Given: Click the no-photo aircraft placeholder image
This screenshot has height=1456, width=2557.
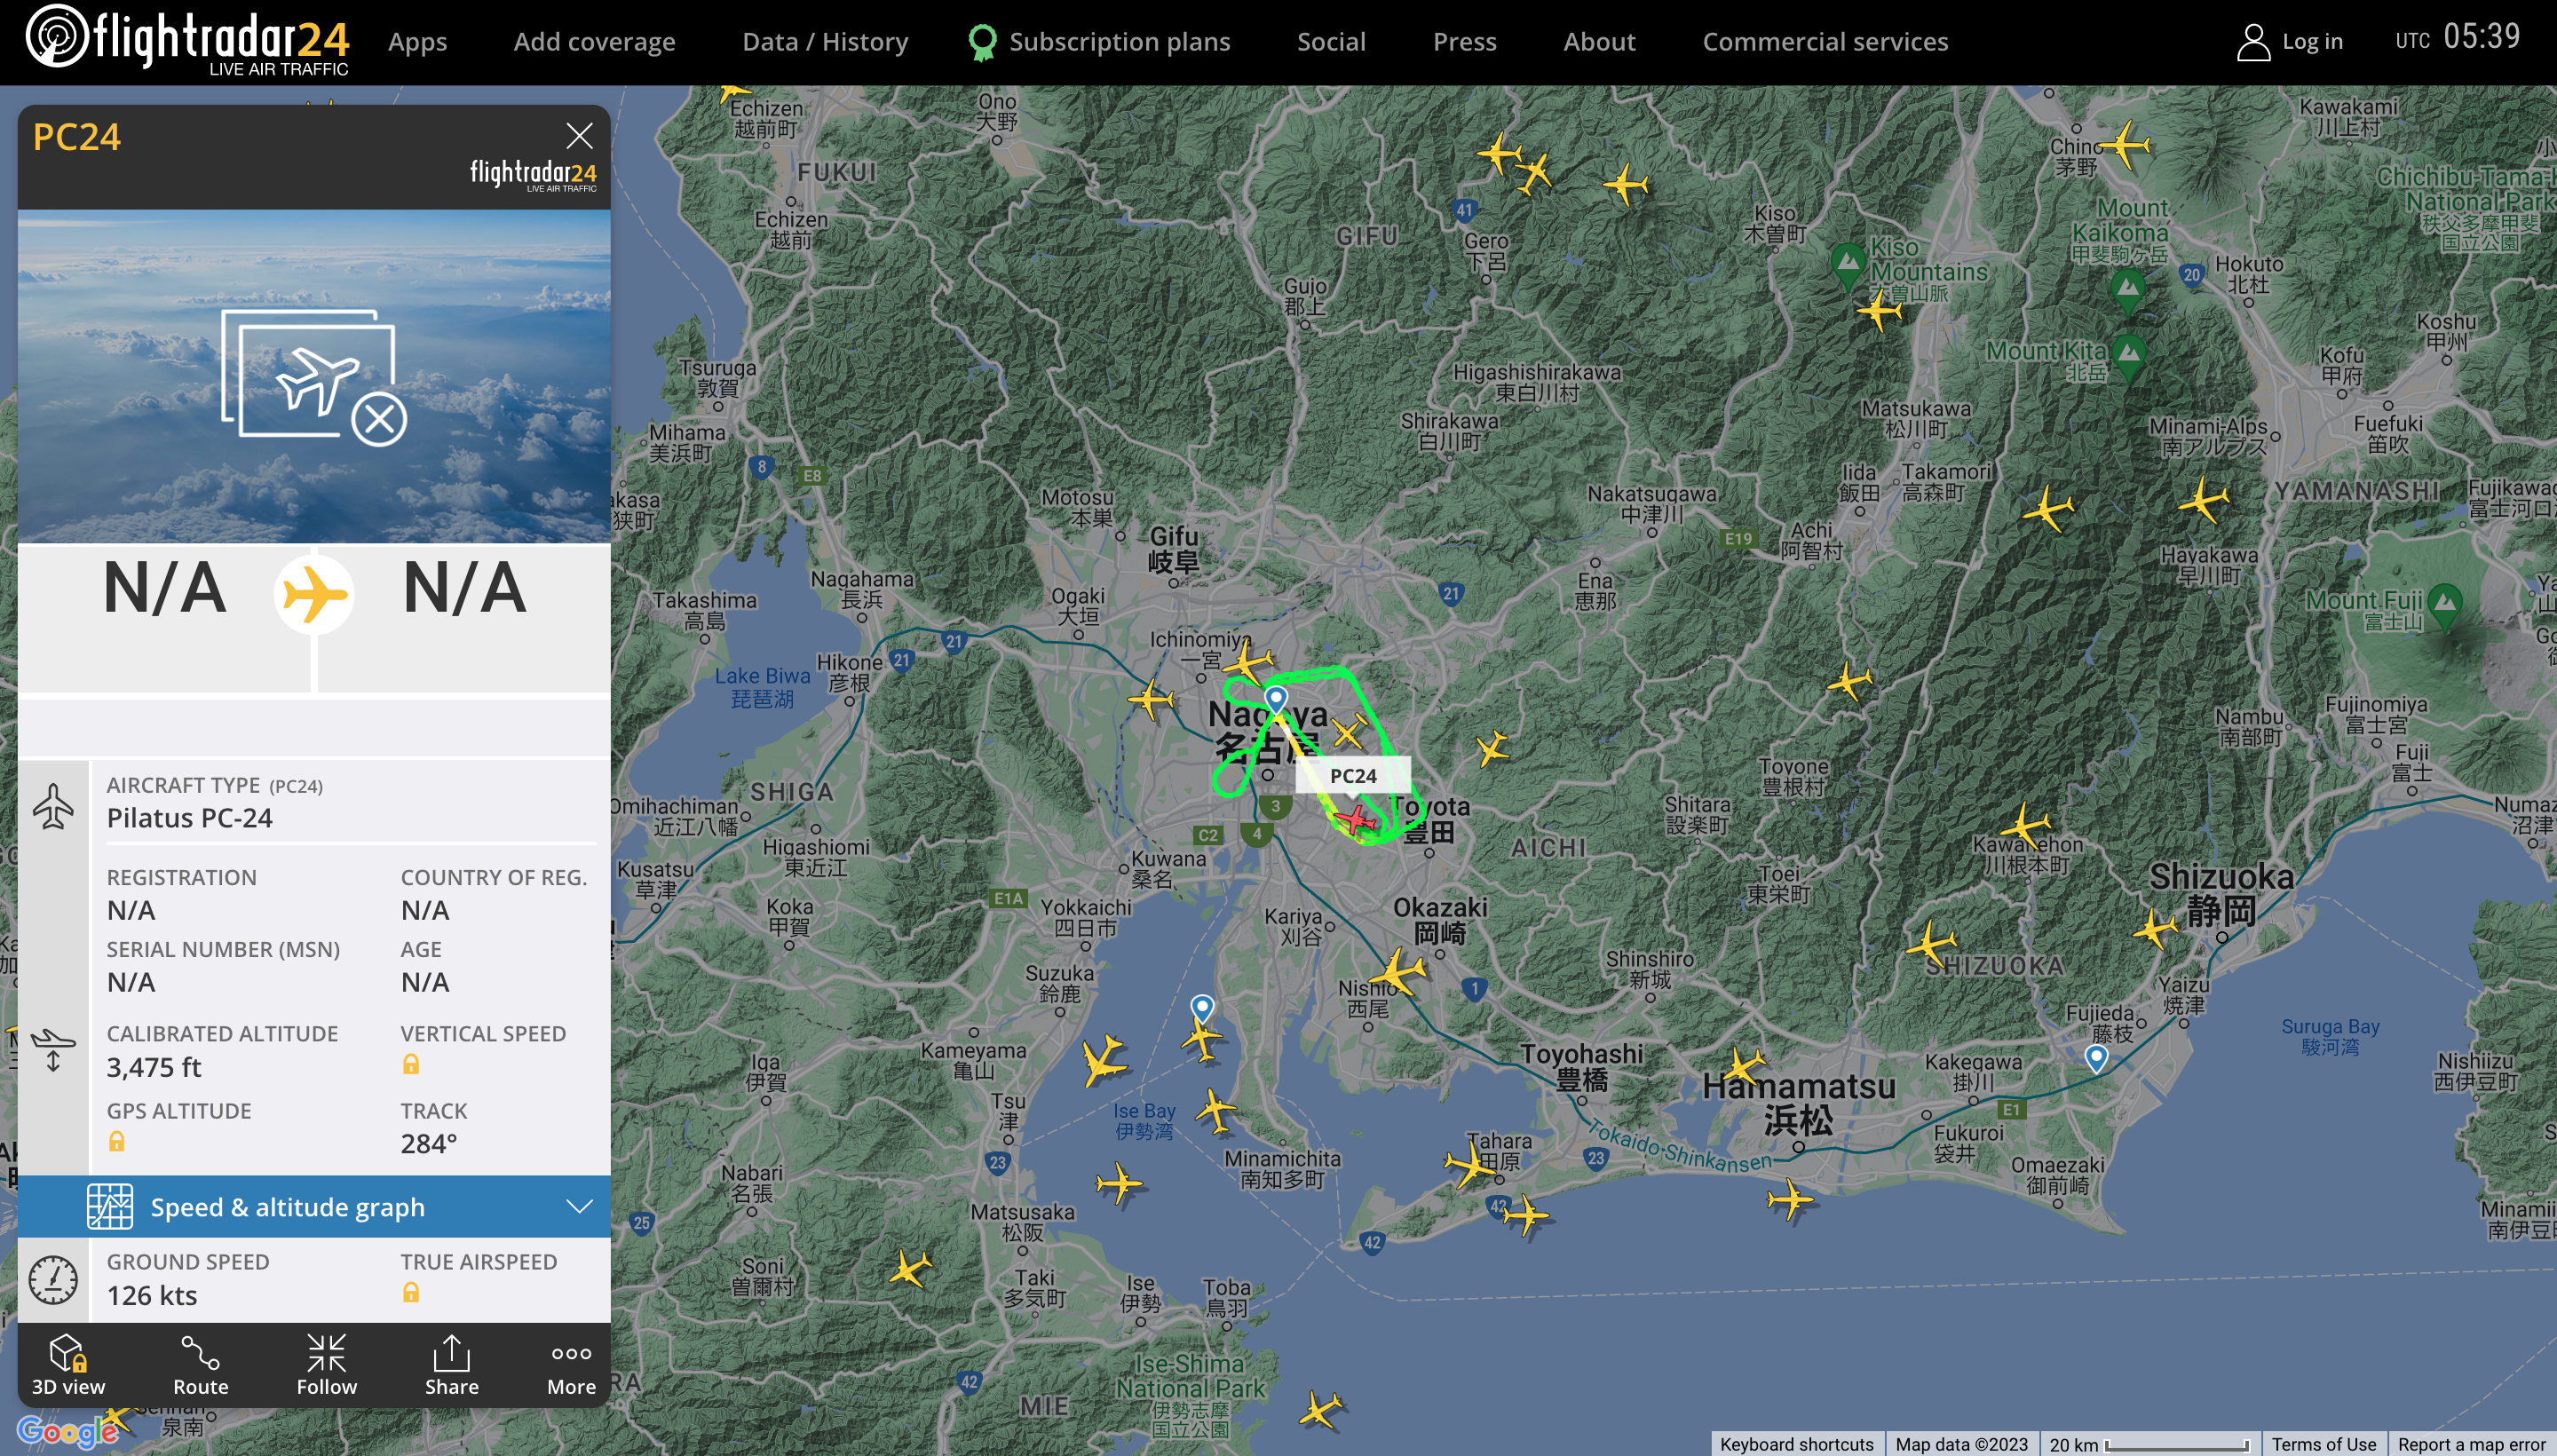Looking at the screenshot, I should (x=314, y=378).
